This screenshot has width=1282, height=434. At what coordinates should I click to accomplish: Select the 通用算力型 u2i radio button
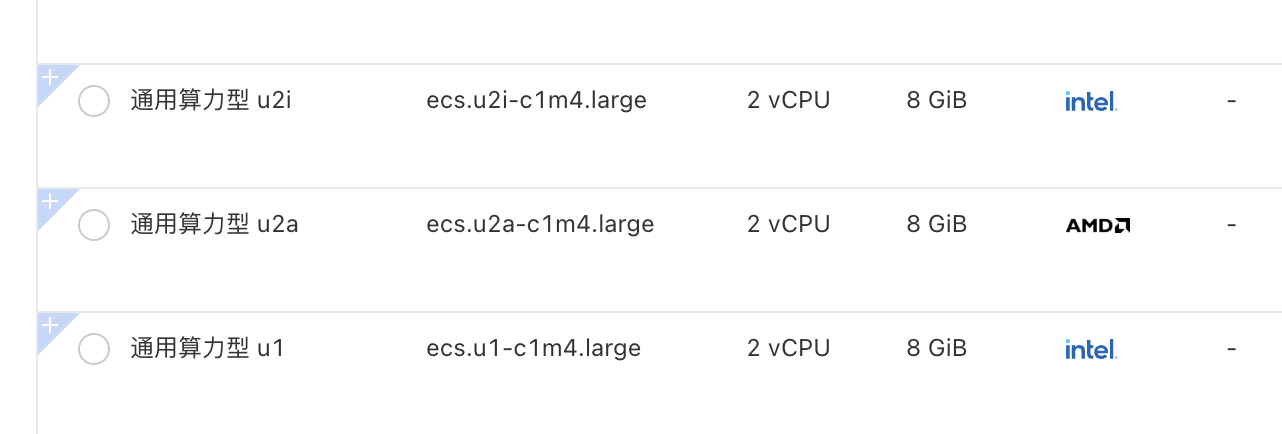[x=94, y=101]
